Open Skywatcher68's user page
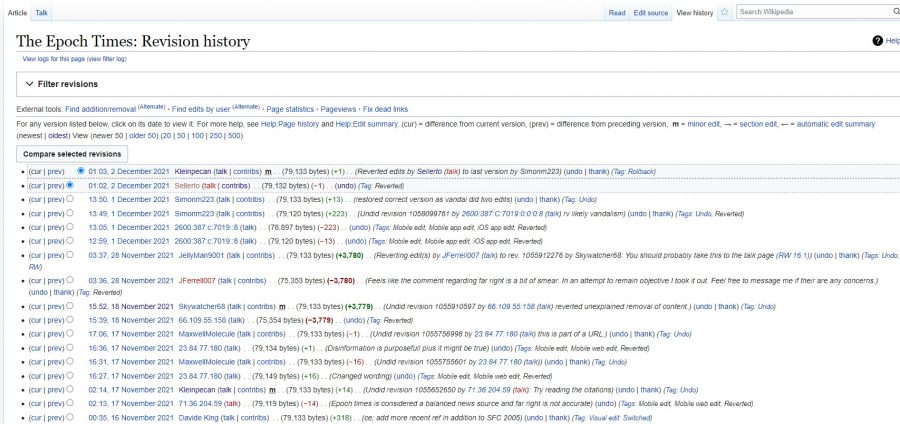Viewport: 900px width, 424px height. [x=202, y=306]
